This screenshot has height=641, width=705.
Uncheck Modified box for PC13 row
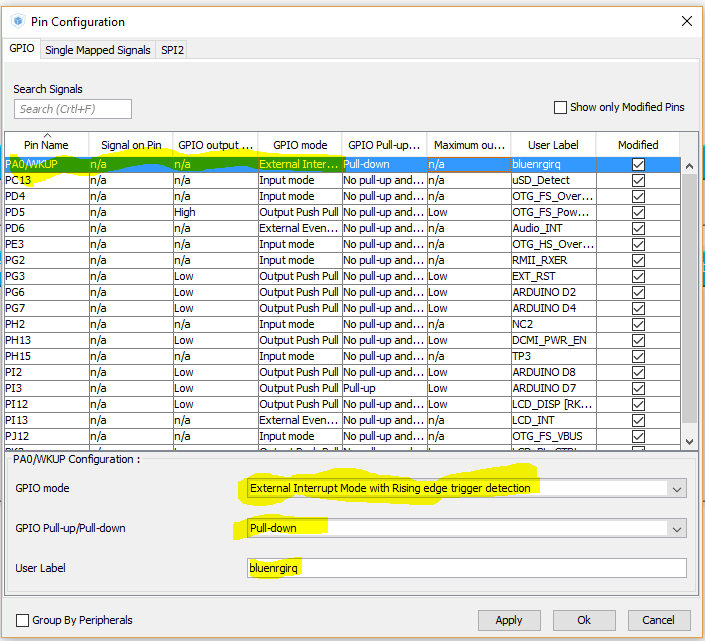click(x=638, y=180)
